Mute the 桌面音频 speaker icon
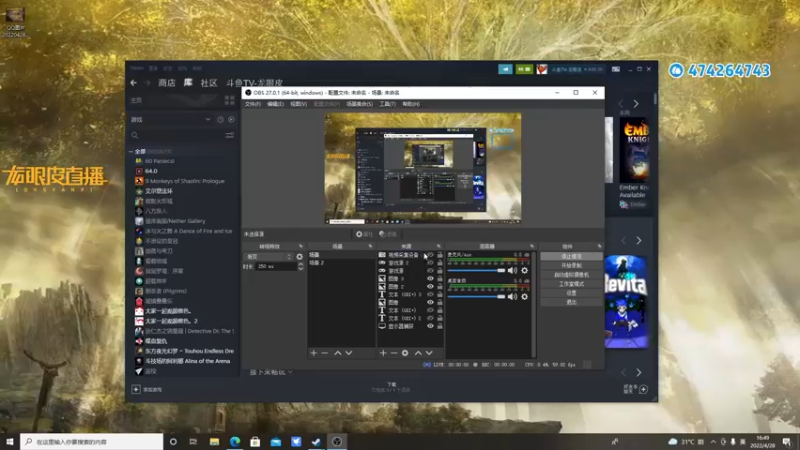This screenshot has height=450, width=800. coord(512,296)
